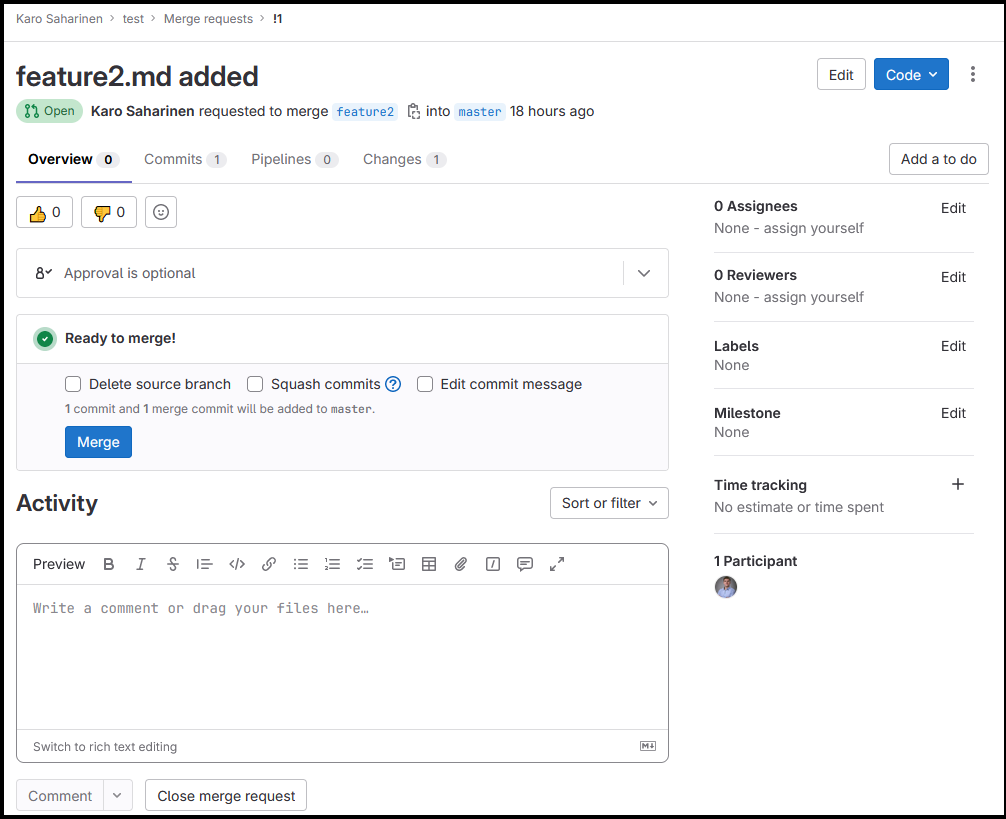Add a table to the comment

pyautogui.click(x=429, y=564)
